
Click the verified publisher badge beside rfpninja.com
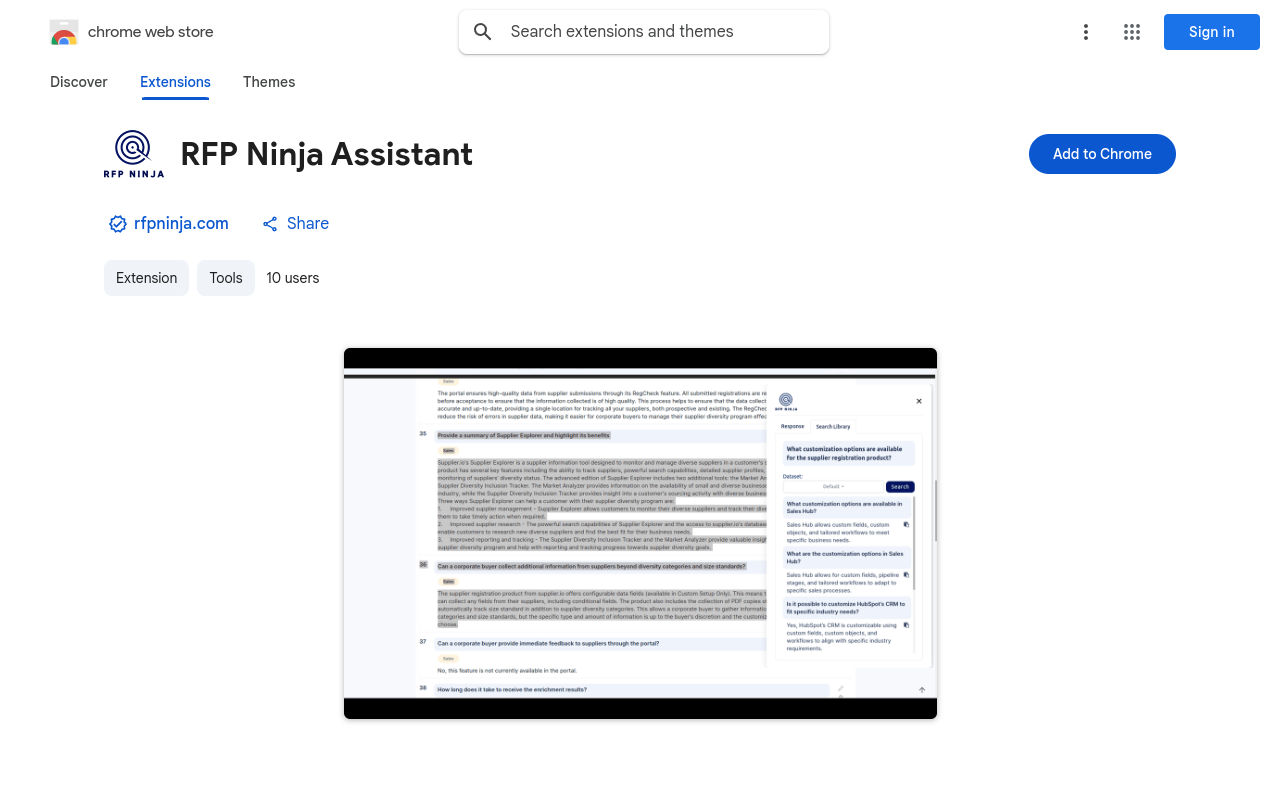click(x=118, y=224)
